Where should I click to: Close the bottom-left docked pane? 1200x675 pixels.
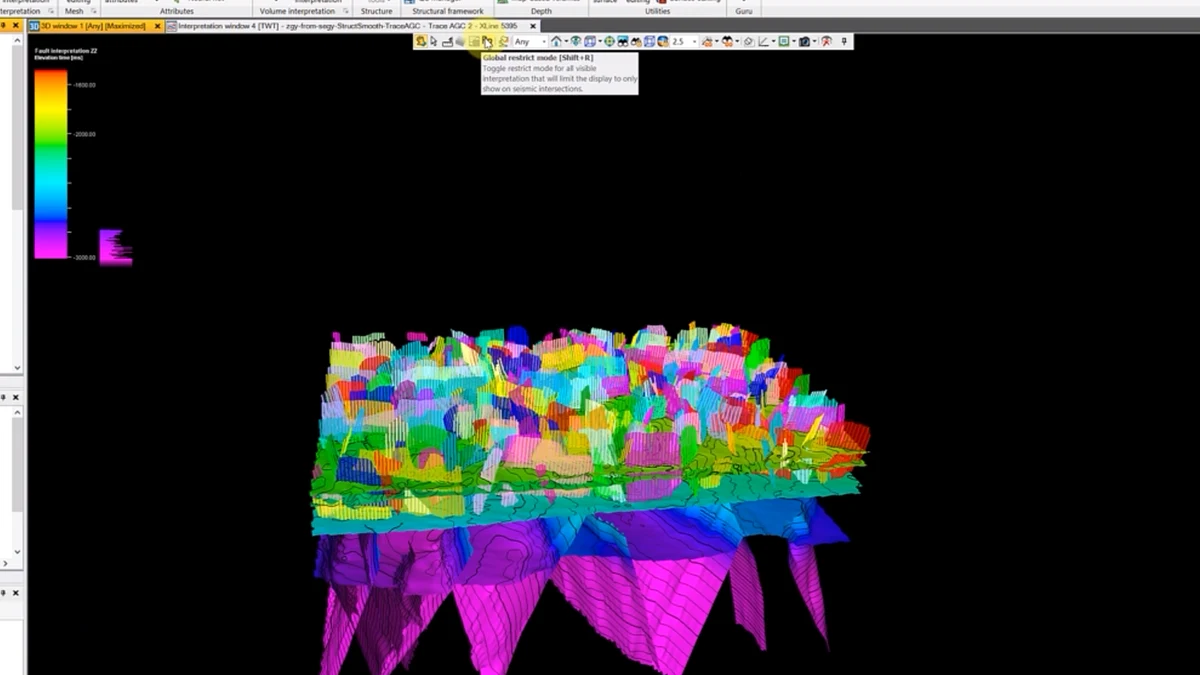[16, 592]
